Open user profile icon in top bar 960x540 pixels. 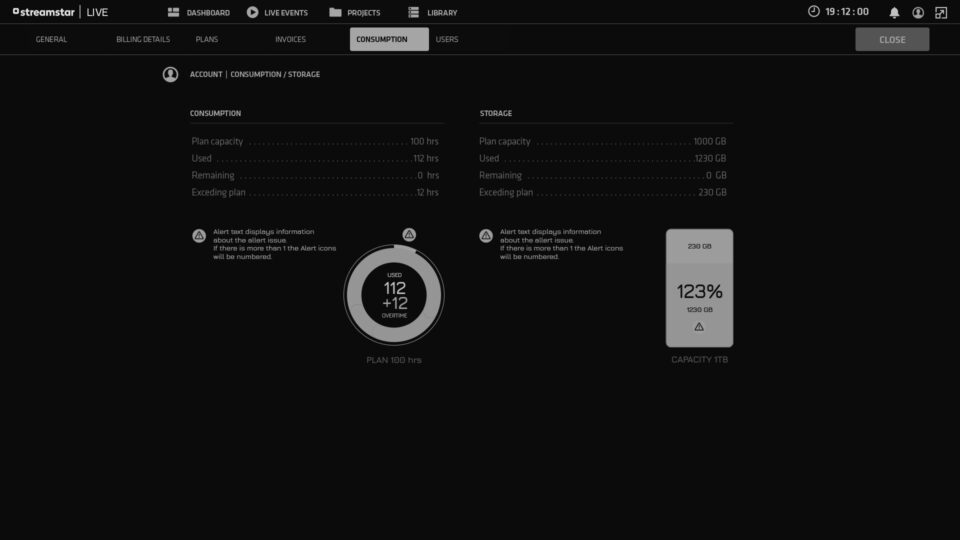(x=918, y=12)
